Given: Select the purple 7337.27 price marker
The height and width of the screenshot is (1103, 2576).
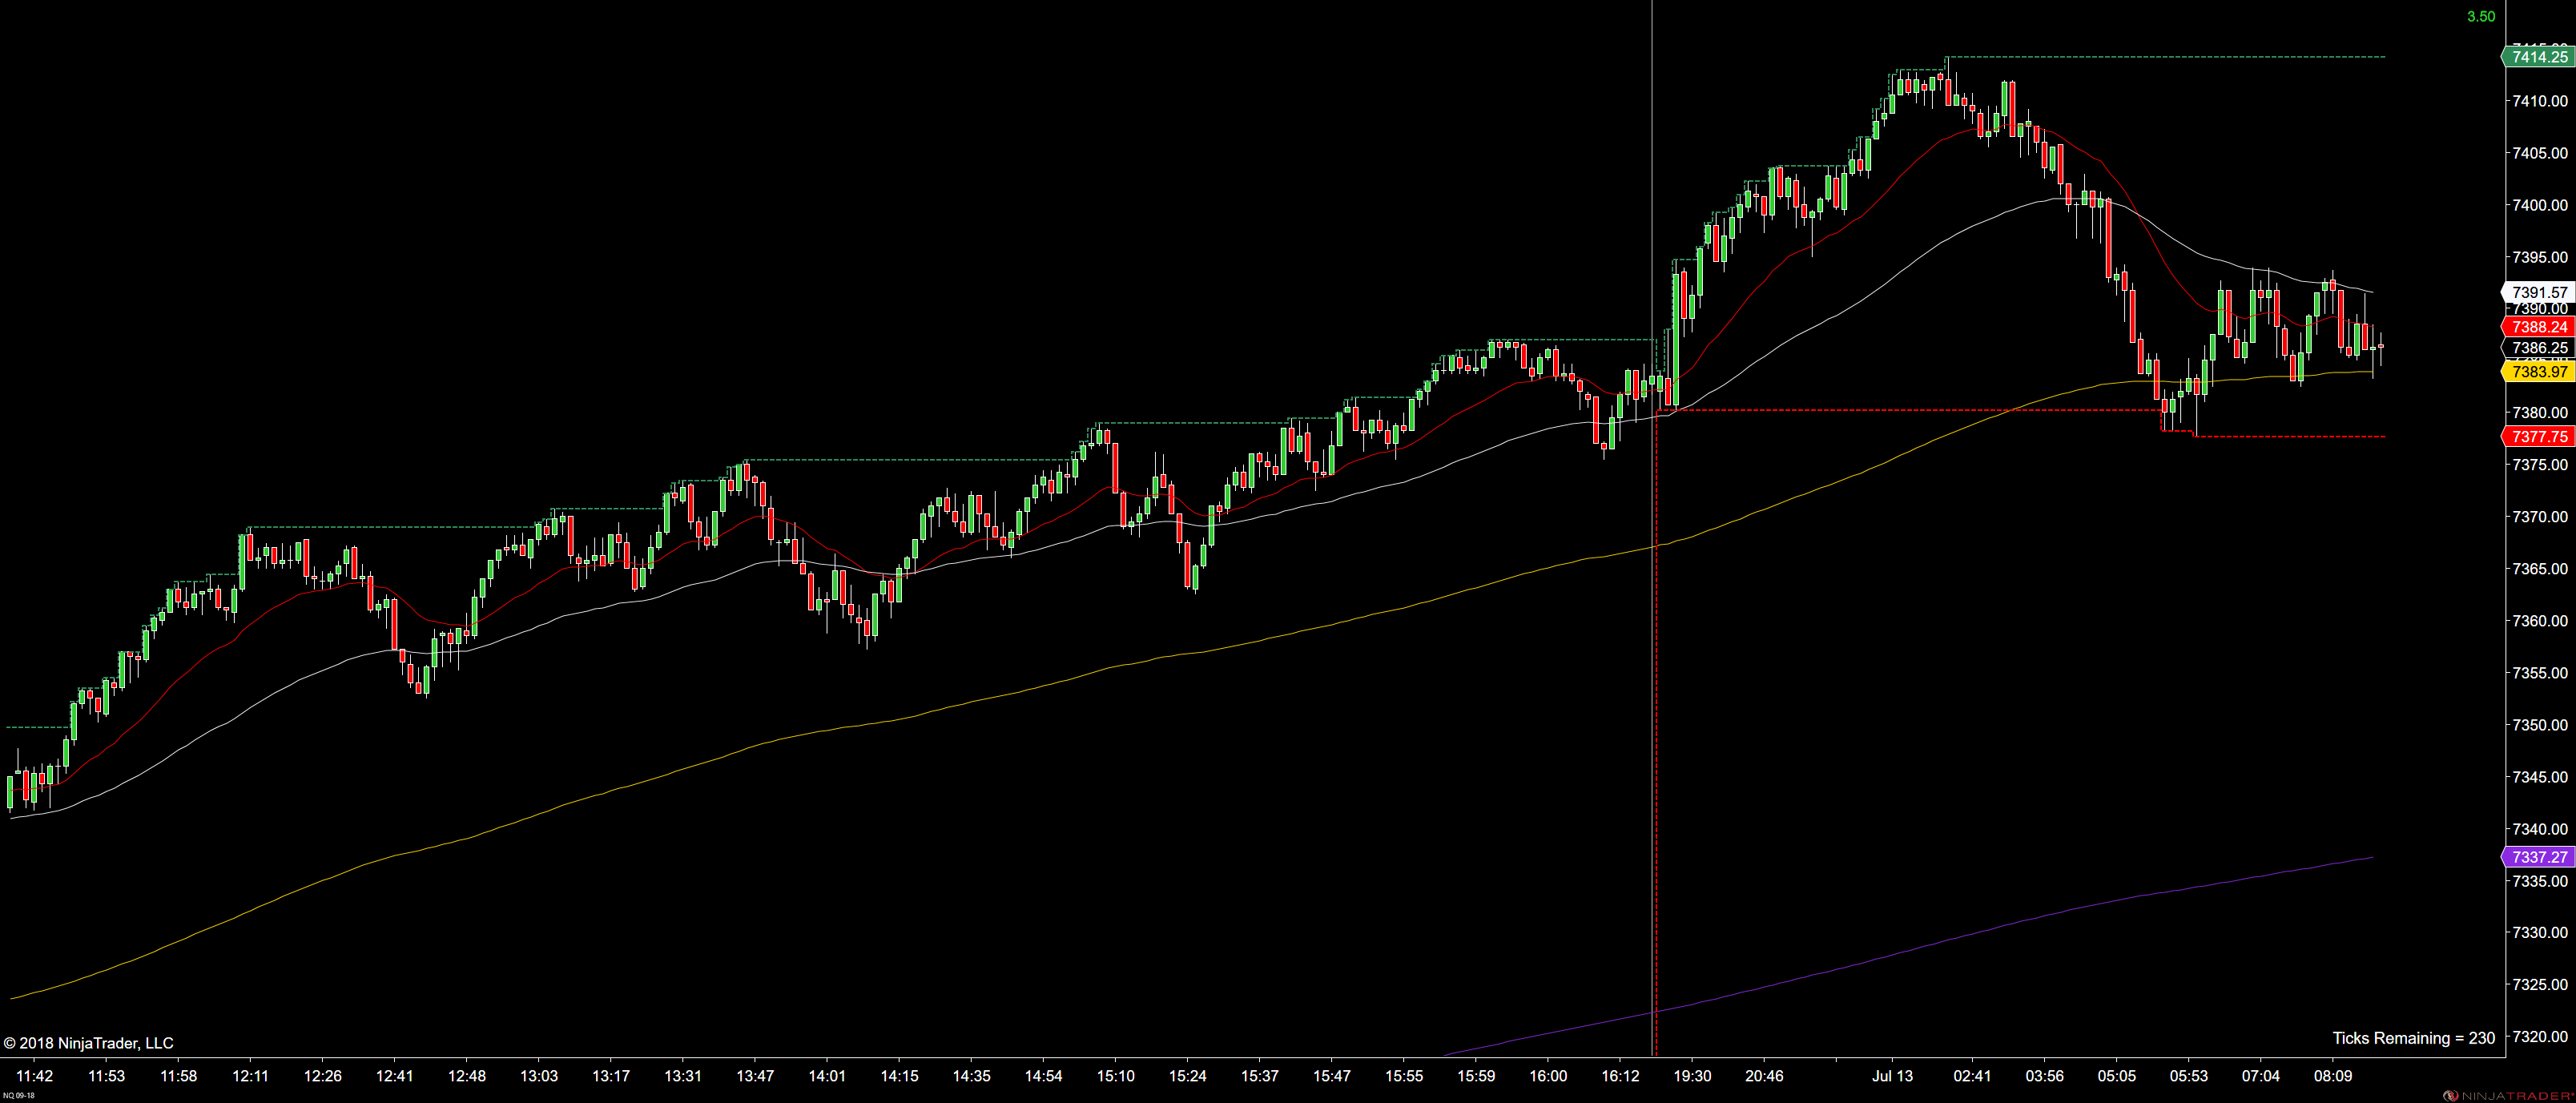Looking at the screenshot, I should pos(2537,857).
